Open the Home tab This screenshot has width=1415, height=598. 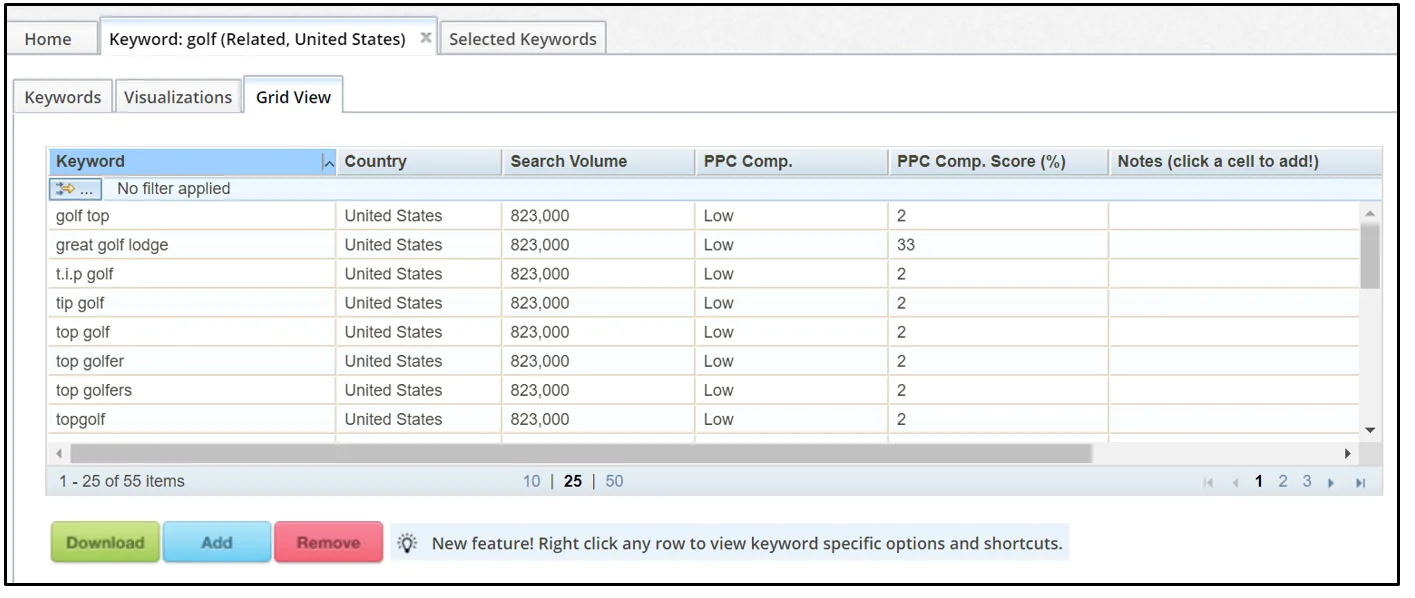tap(48, 39)
